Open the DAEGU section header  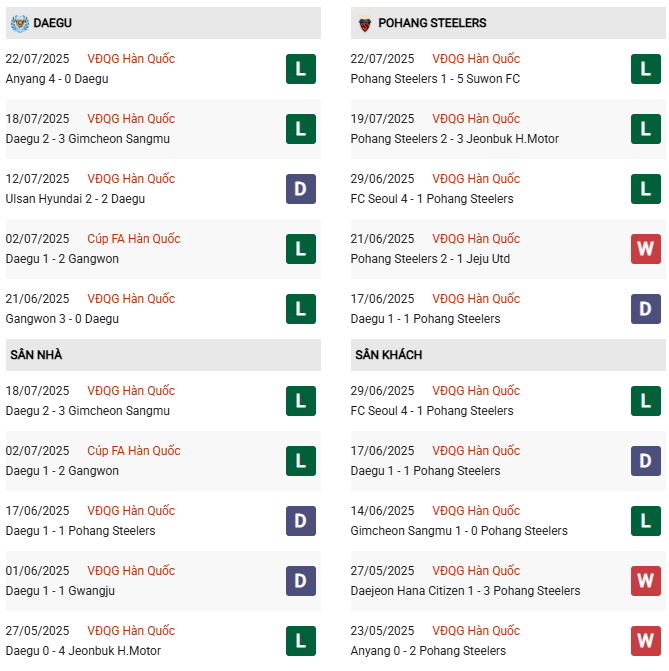point(53,23)
